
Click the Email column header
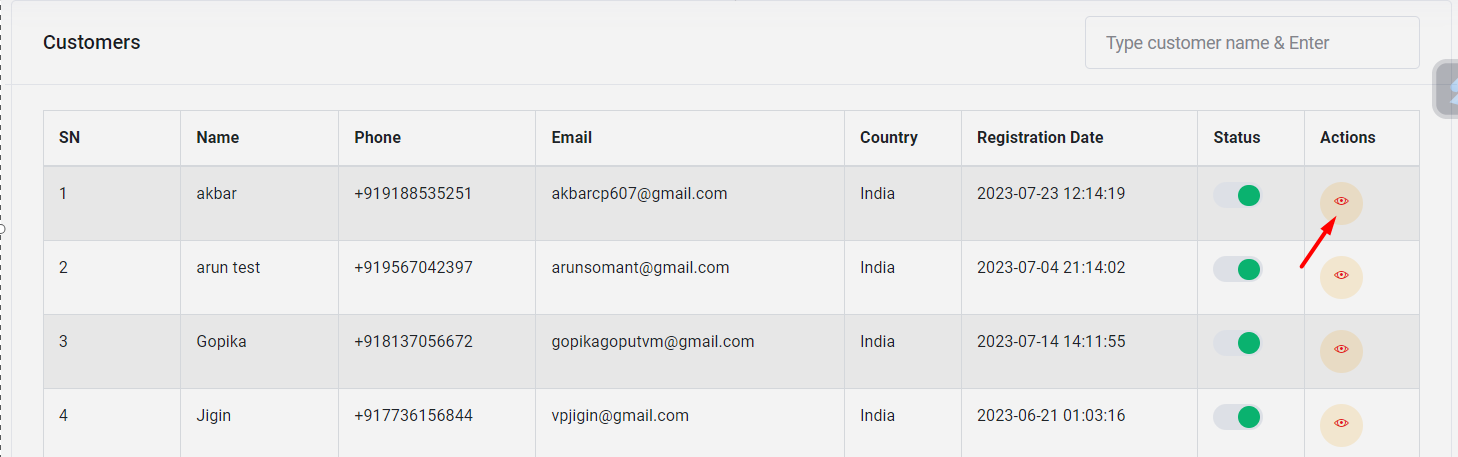[572, 138]
